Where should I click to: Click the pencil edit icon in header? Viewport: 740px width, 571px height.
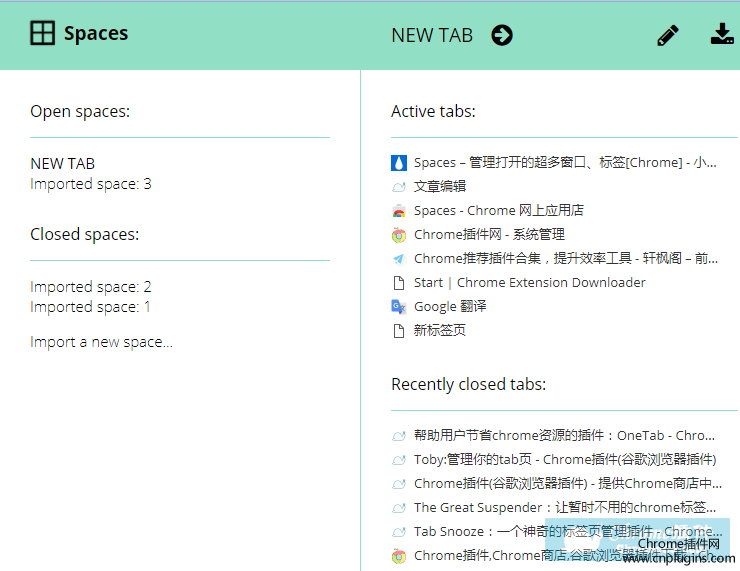(x=668, y=35)
